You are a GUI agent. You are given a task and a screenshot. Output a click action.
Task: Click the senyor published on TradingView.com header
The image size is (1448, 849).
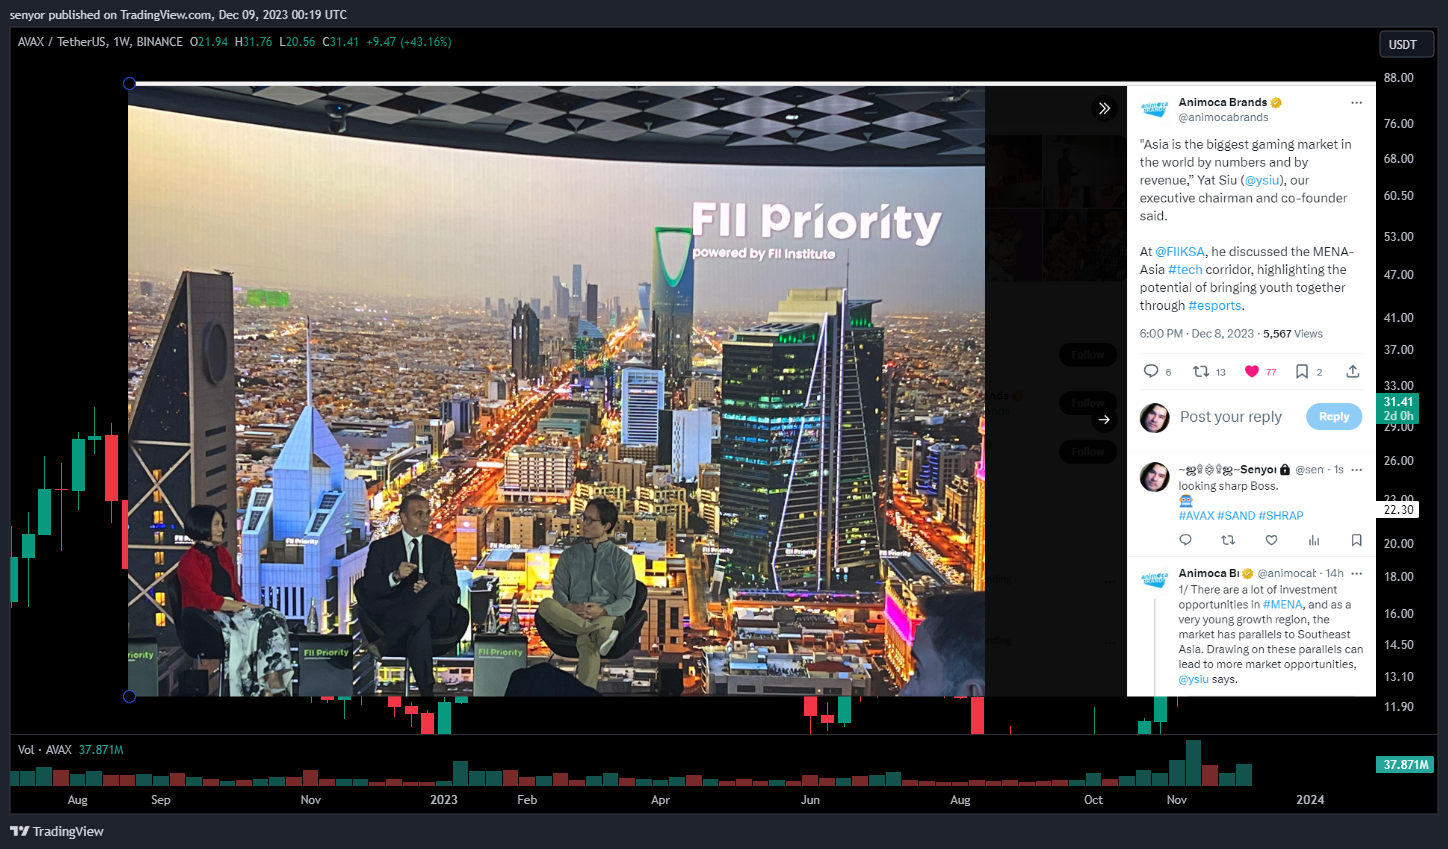coord(179,15)
